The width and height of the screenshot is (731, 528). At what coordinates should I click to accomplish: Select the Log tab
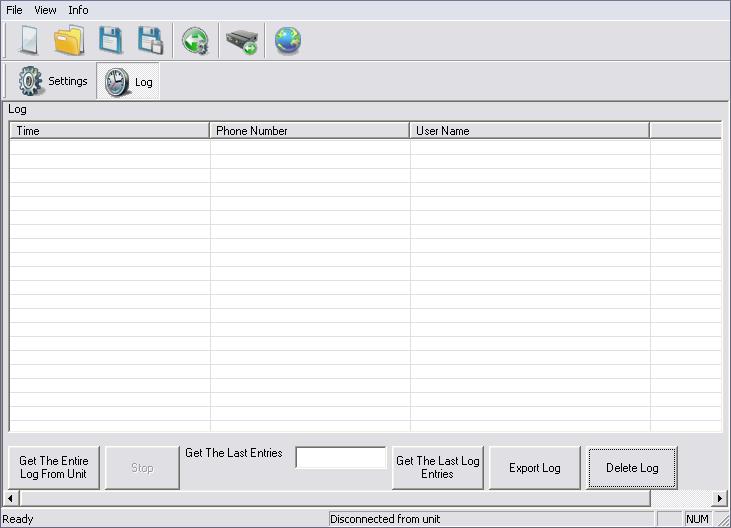pos(129,82)
